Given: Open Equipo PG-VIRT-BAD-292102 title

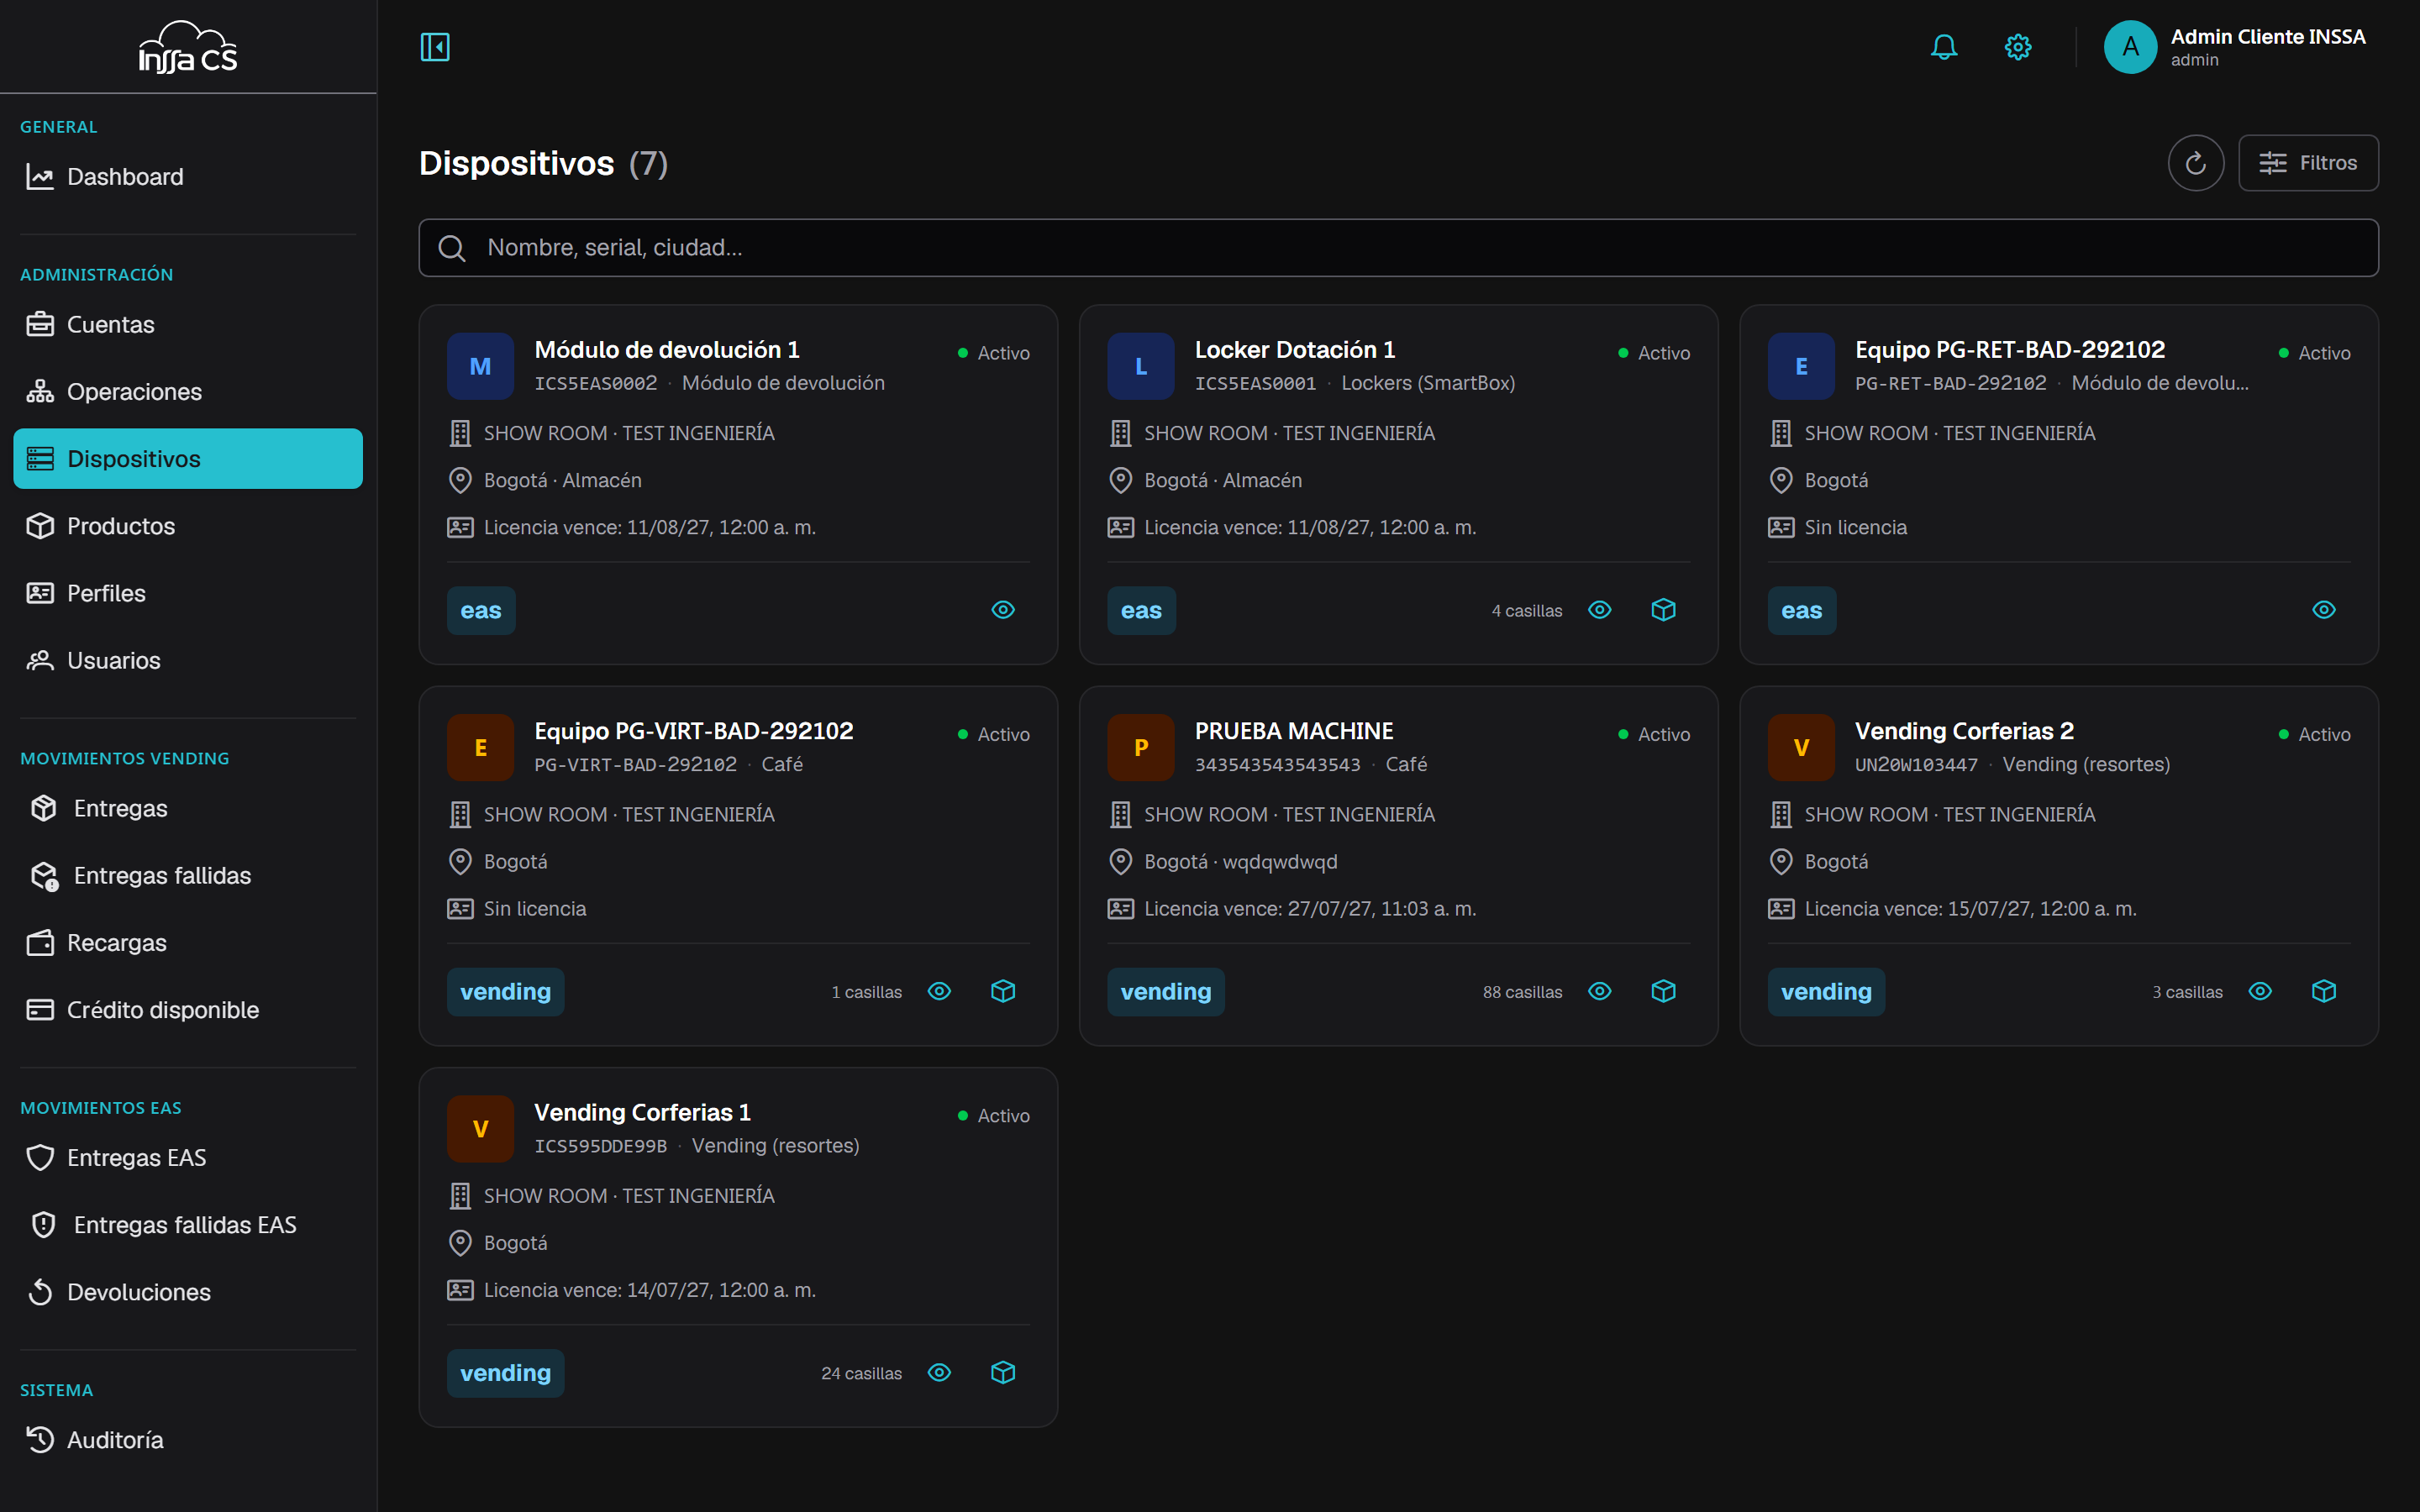Looking at the screenshot, I should [x=694, y=731].
